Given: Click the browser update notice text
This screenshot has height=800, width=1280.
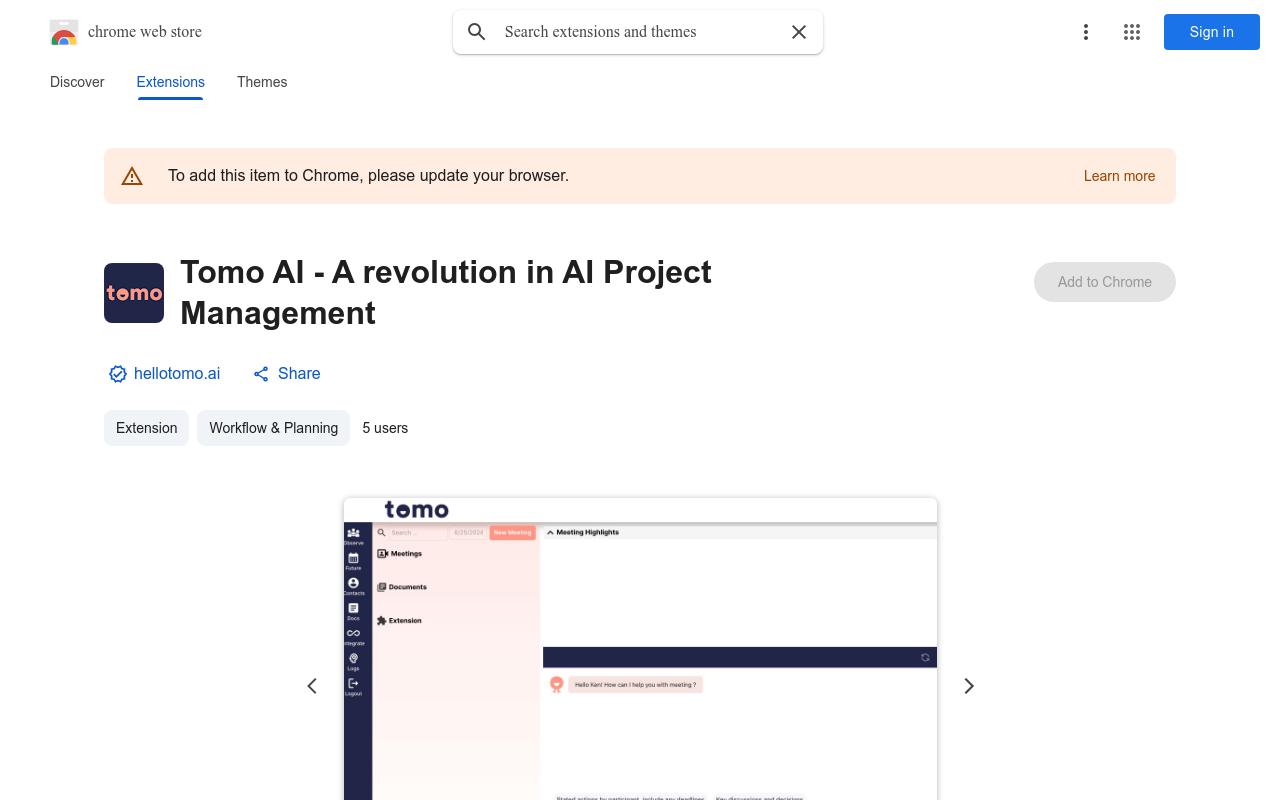Looking at the screenshot, I should tap(368, 176).
